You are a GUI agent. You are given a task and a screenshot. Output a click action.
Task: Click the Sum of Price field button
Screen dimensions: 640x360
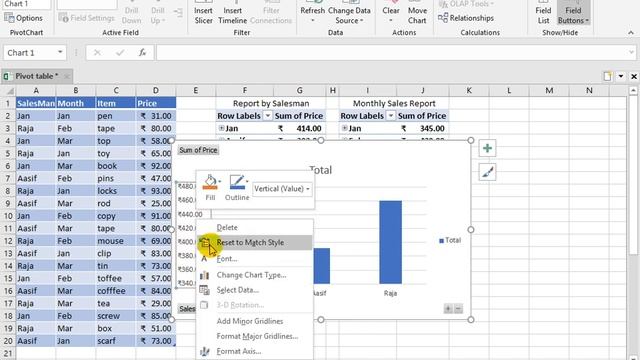(x=198, y=150)
